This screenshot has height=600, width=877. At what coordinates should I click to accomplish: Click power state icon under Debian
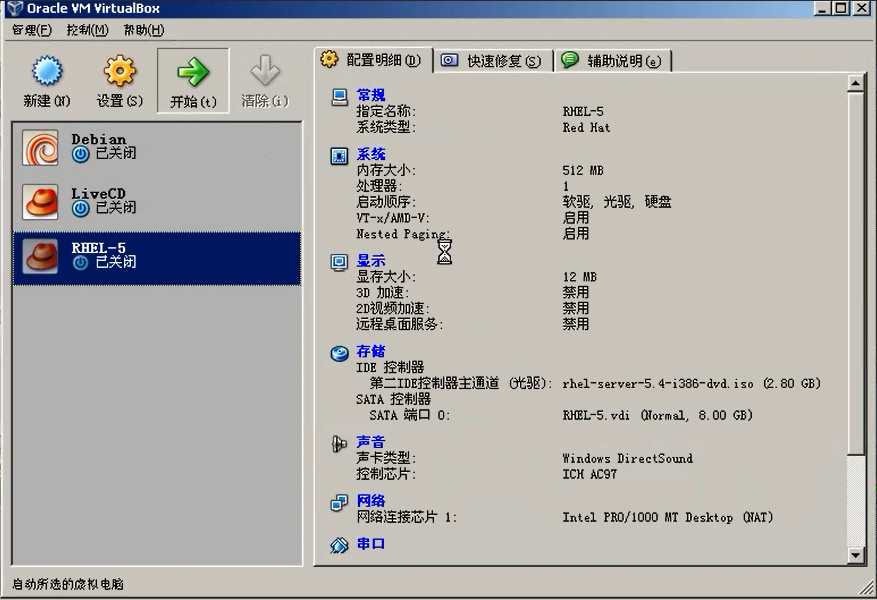pos(81,154)
